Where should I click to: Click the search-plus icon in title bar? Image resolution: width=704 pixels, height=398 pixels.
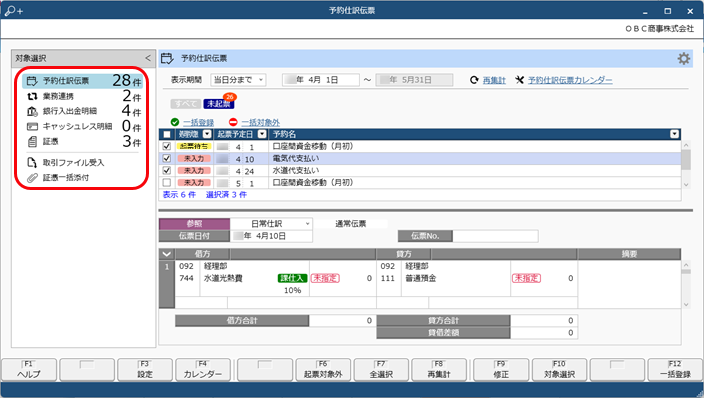13,10
